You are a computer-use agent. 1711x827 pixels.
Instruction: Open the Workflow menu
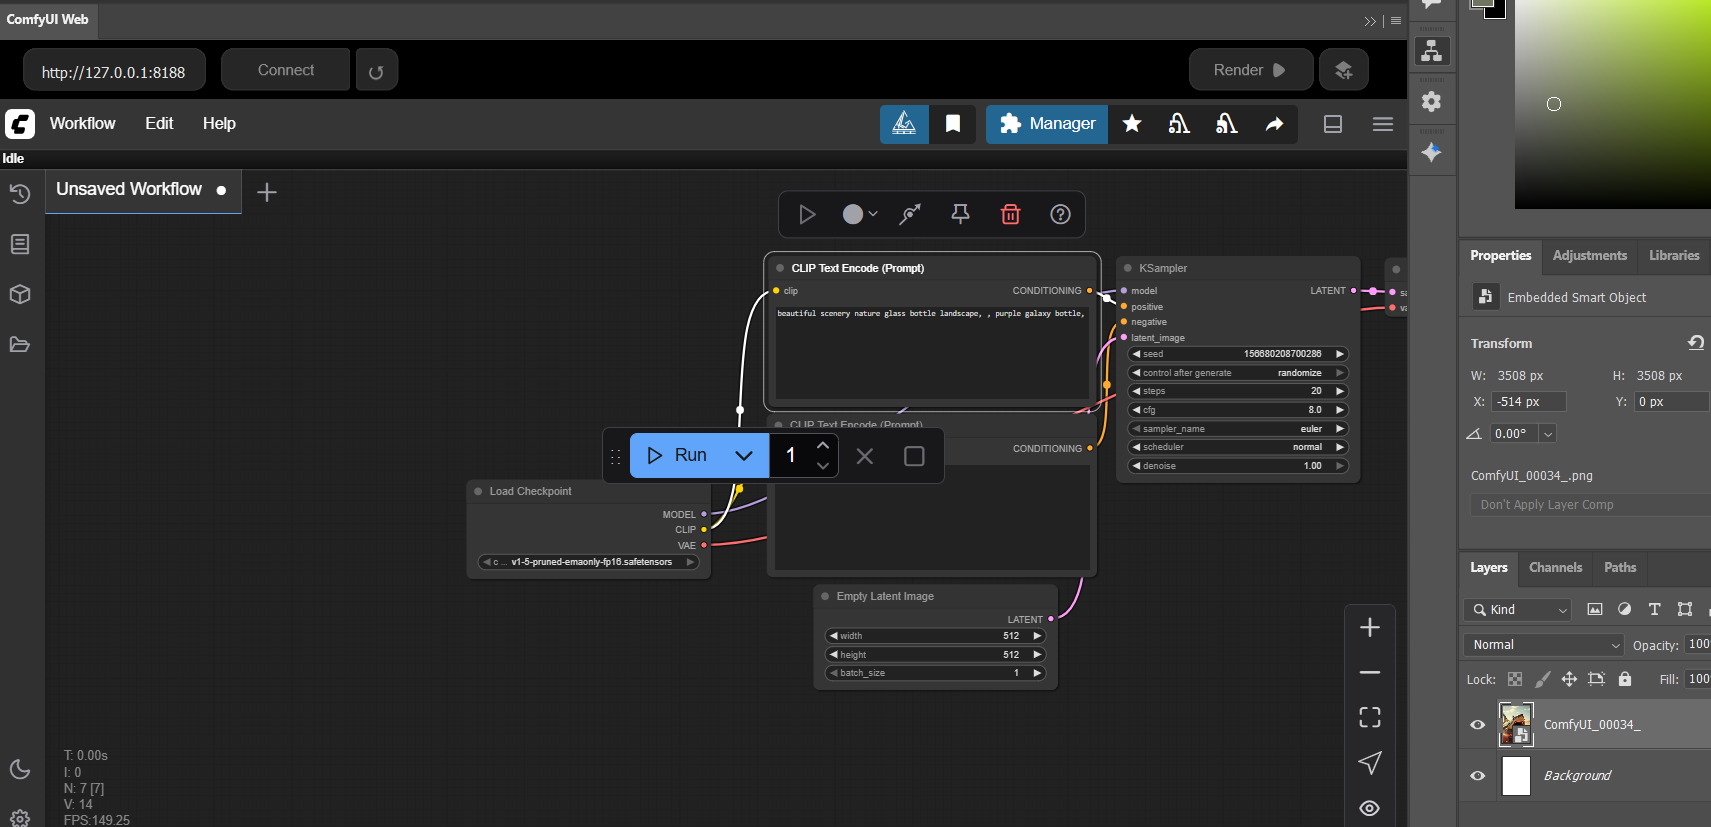(83, 124)
